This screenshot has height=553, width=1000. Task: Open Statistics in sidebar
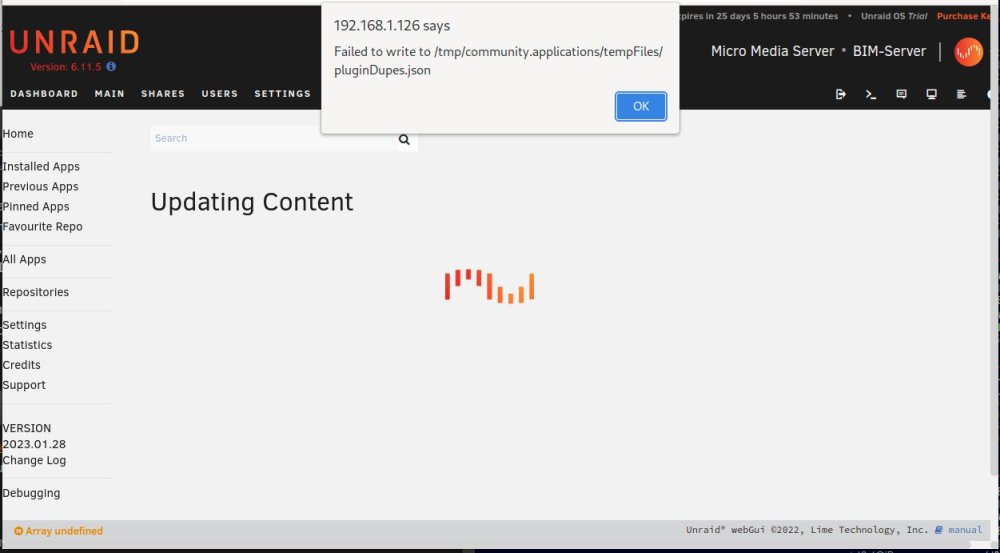click(x=27, y=345)
